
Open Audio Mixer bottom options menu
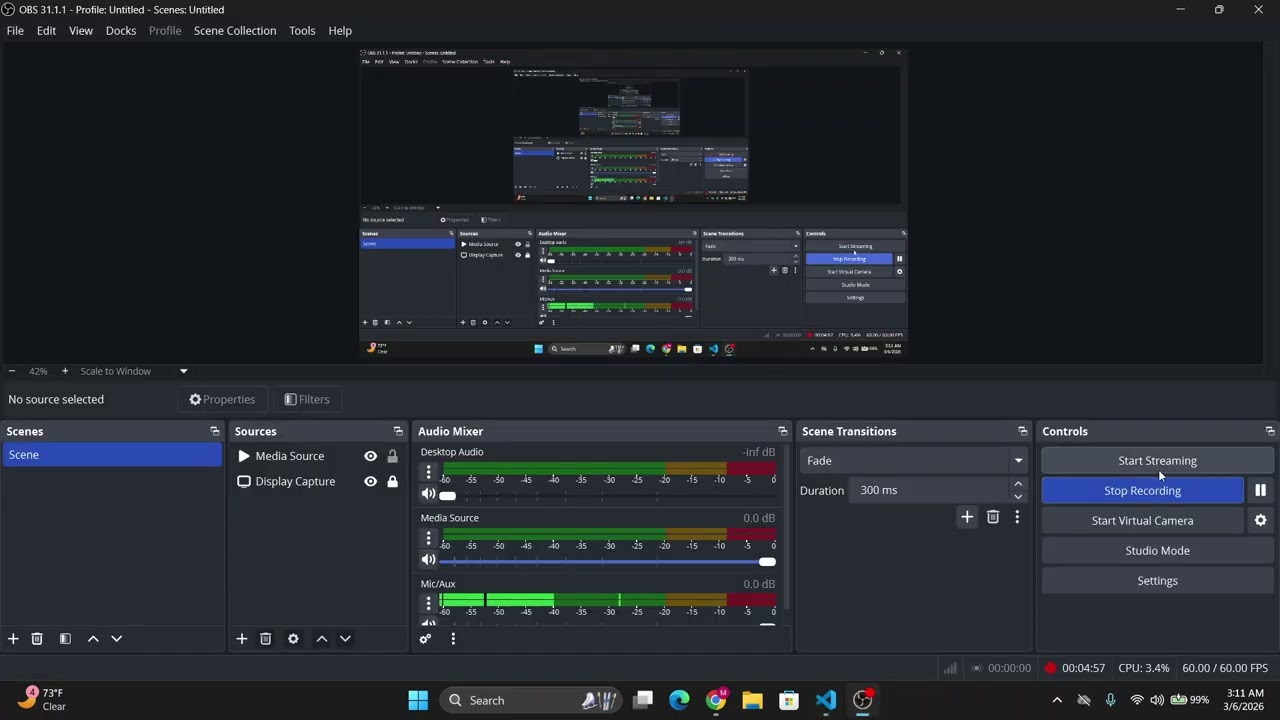[453, 639]
